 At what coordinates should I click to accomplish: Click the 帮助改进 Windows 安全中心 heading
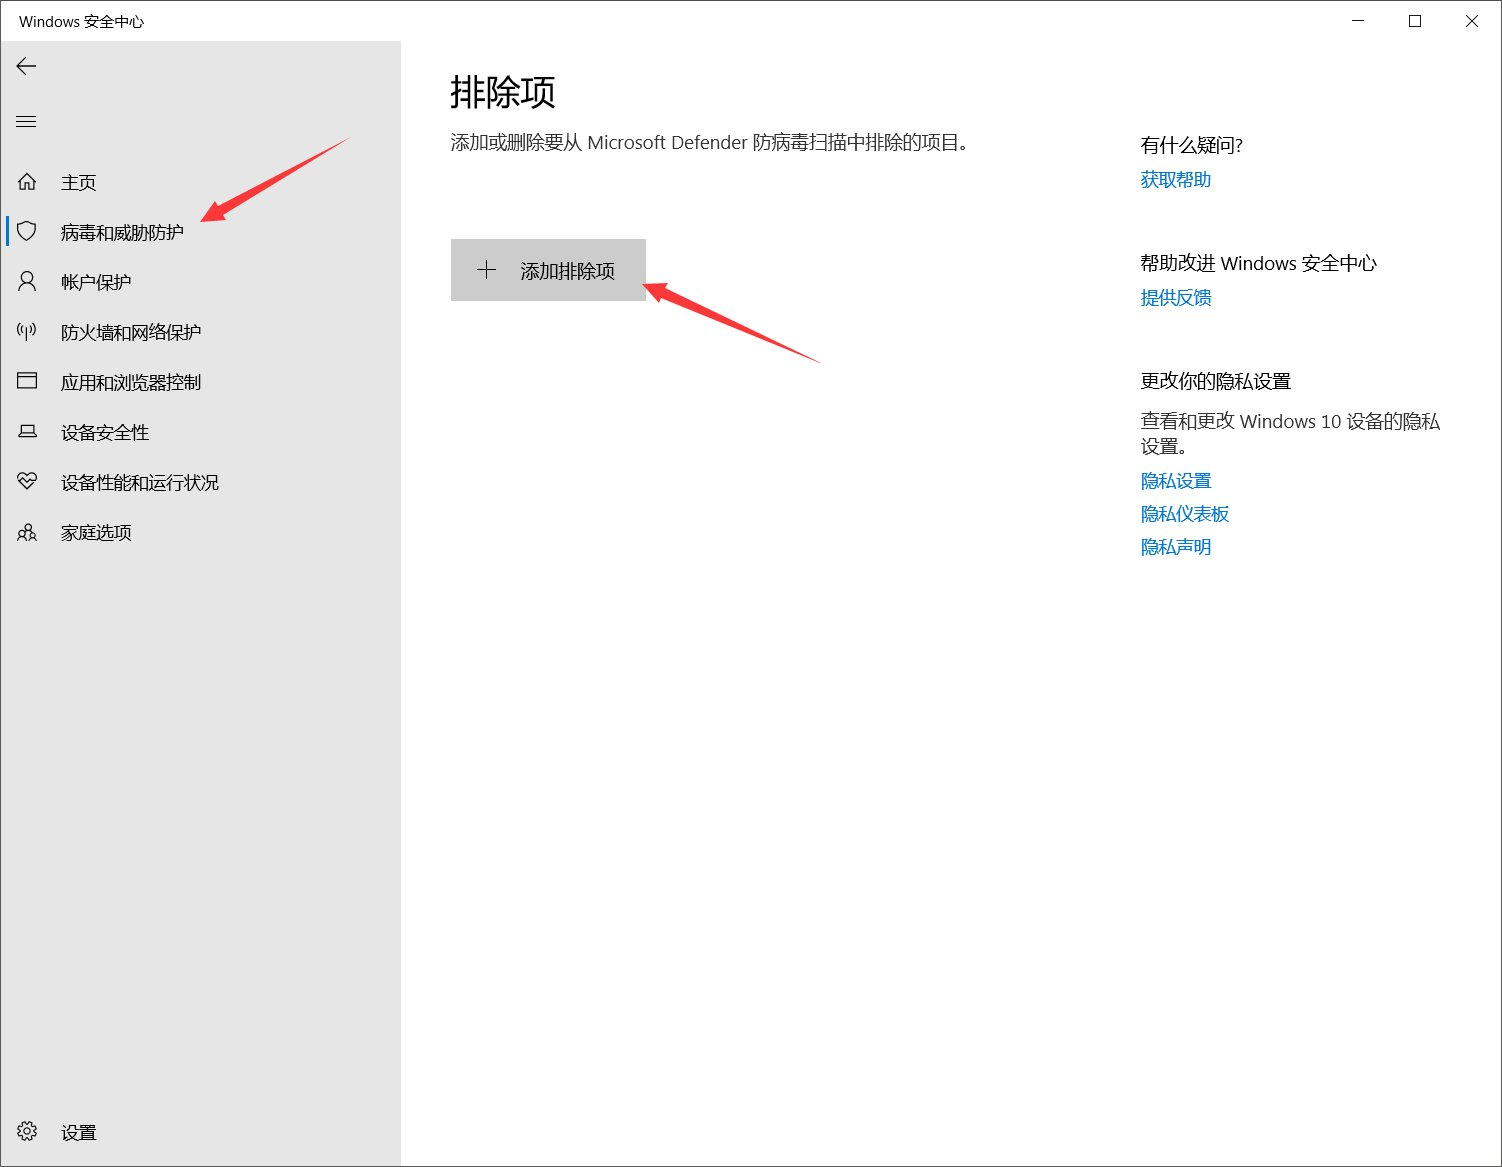(x=1258, y=264)
